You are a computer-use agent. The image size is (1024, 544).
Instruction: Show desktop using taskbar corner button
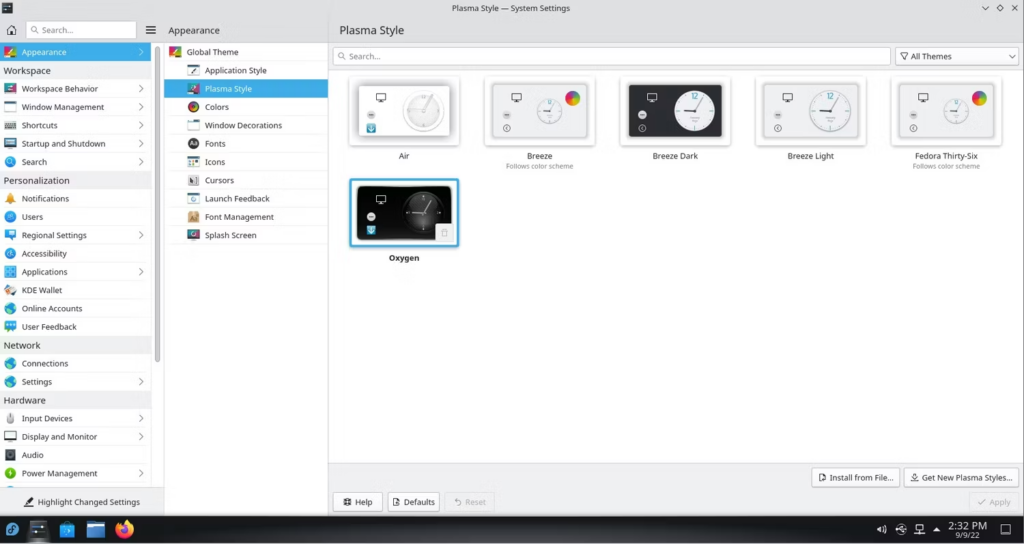(1006, 529)
